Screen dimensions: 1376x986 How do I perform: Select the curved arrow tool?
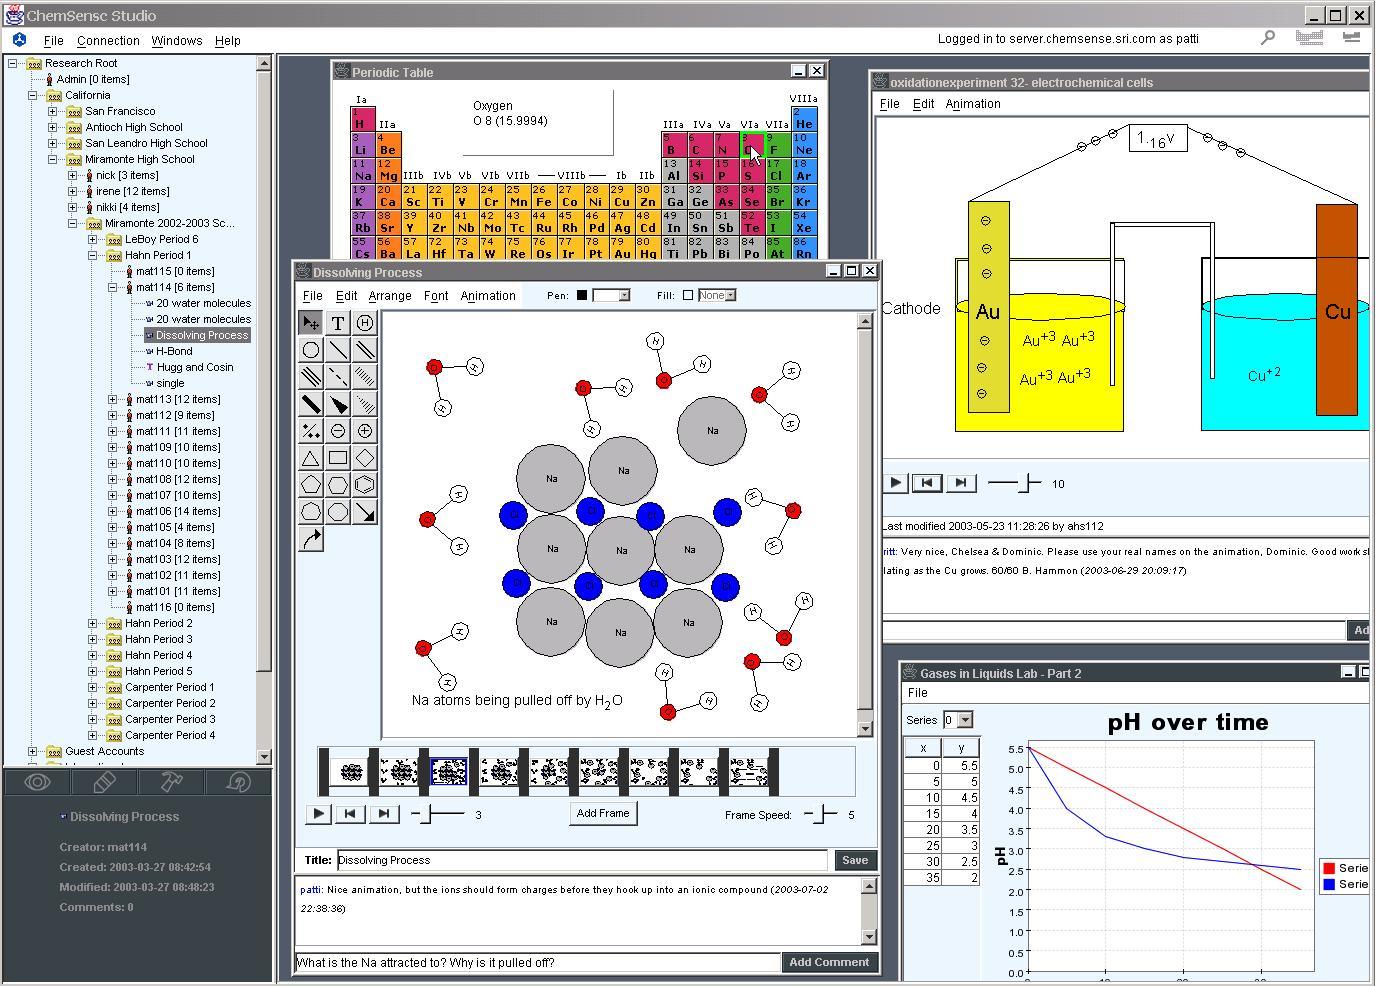311,538
